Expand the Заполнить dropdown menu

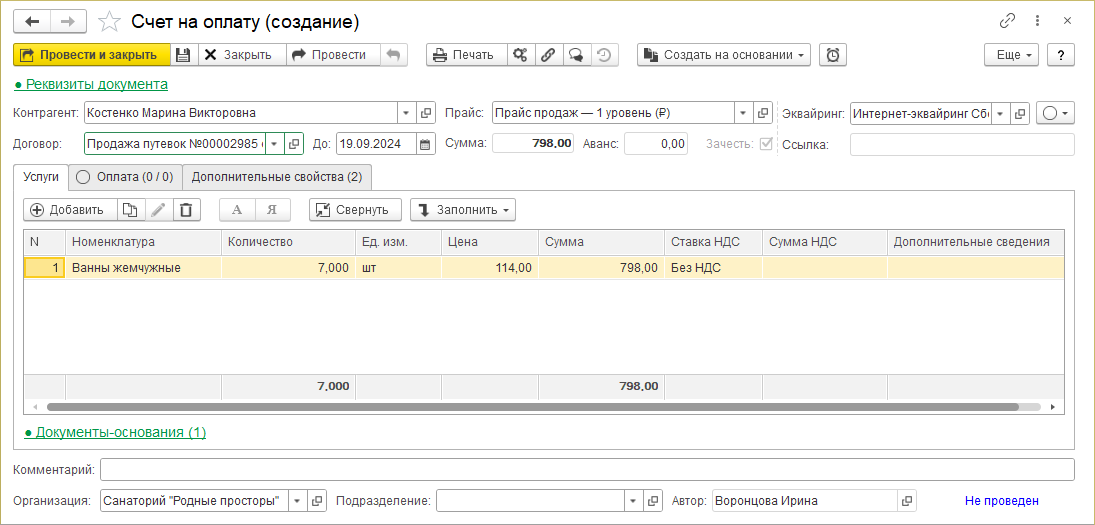[463, 210]
